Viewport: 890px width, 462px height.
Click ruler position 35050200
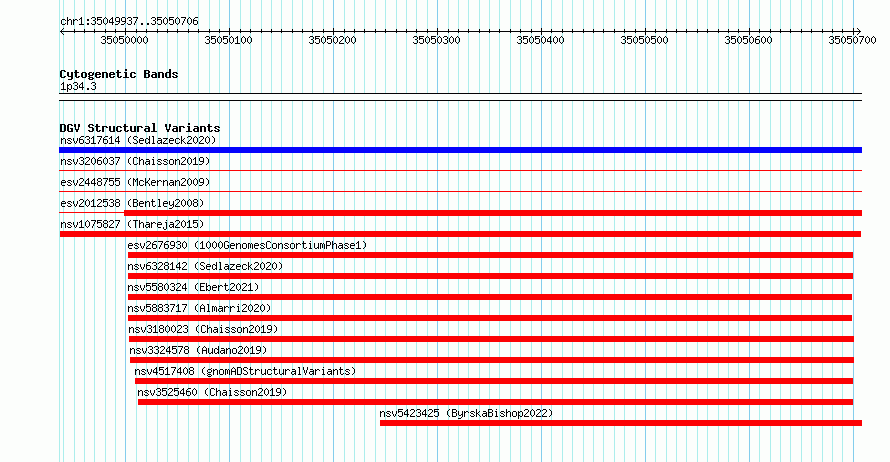333,40
